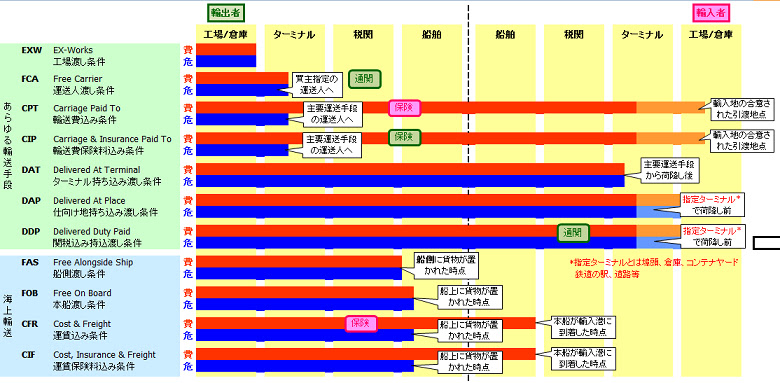Click the Carriage Paid To term name
Viewport: 780px width, 383px height.
pyautogui.click(x=87, y=108)
